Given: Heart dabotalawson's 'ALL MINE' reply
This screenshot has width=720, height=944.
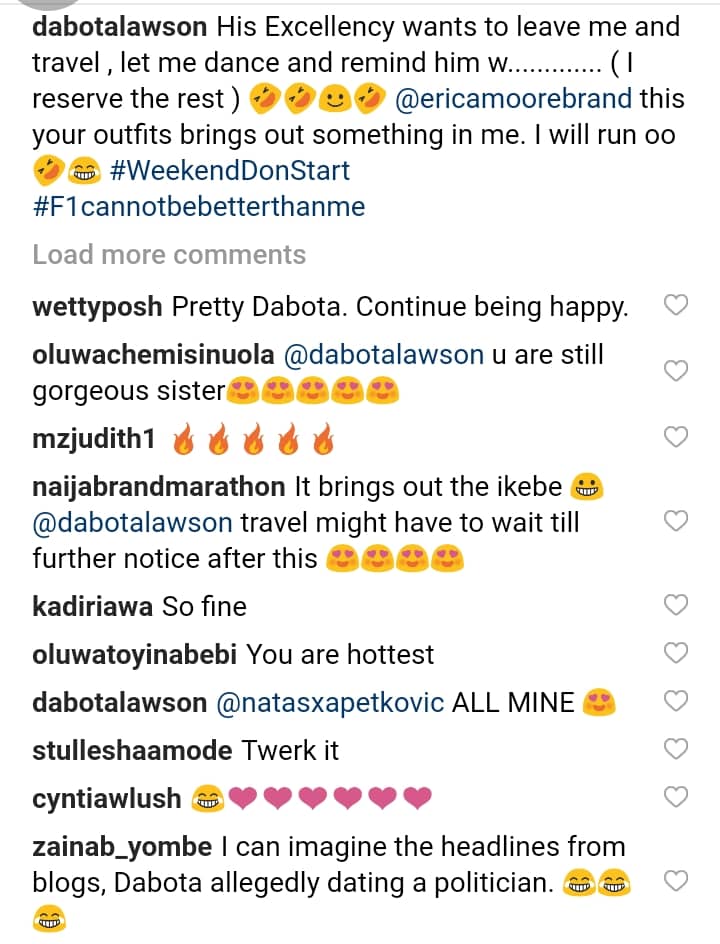Looking at the screenshot, I should (676, 702).
